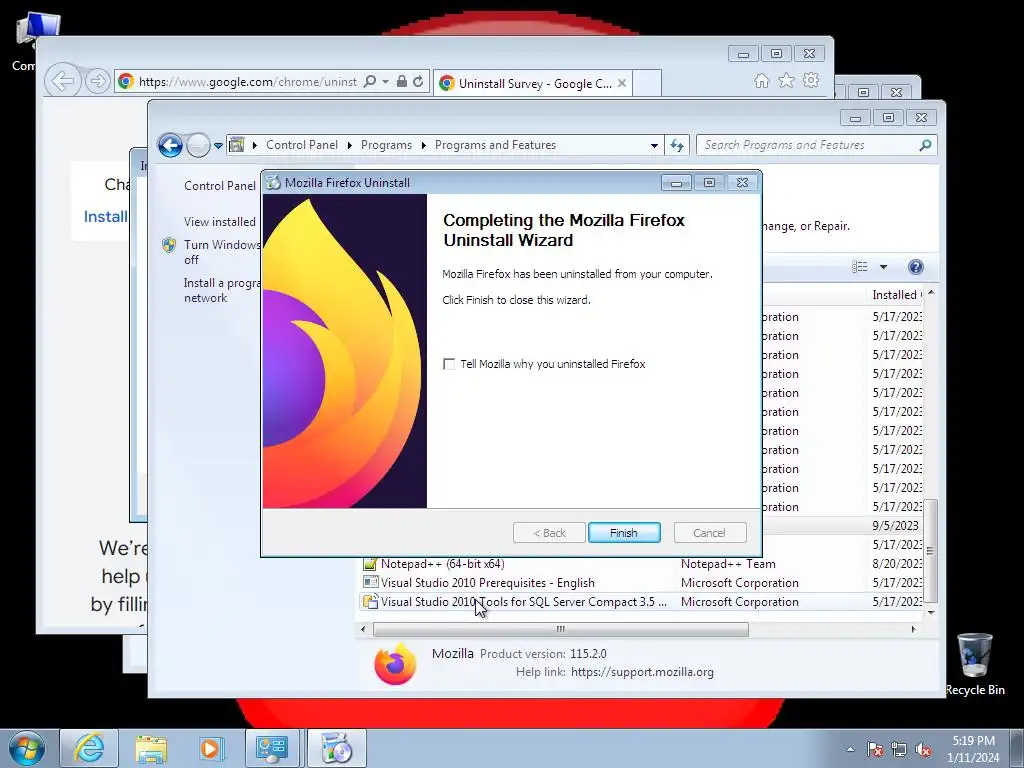Click https://support.mozilla.org help link
Viewport: 1024px width, 768px height.
(x=642, y=672)
